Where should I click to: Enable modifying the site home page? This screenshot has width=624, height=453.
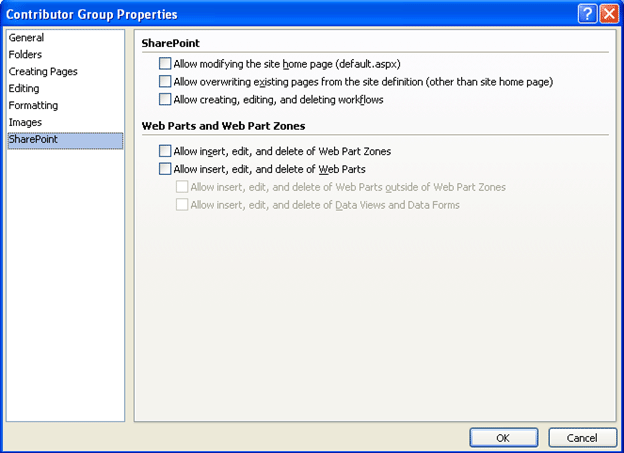pyautogui.click(x=165, y=63)
